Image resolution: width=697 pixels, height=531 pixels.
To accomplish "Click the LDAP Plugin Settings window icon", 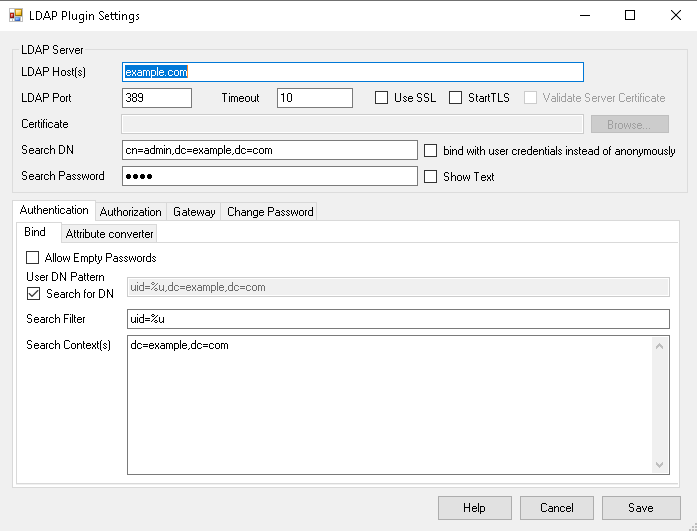I will tap(16, 16).
